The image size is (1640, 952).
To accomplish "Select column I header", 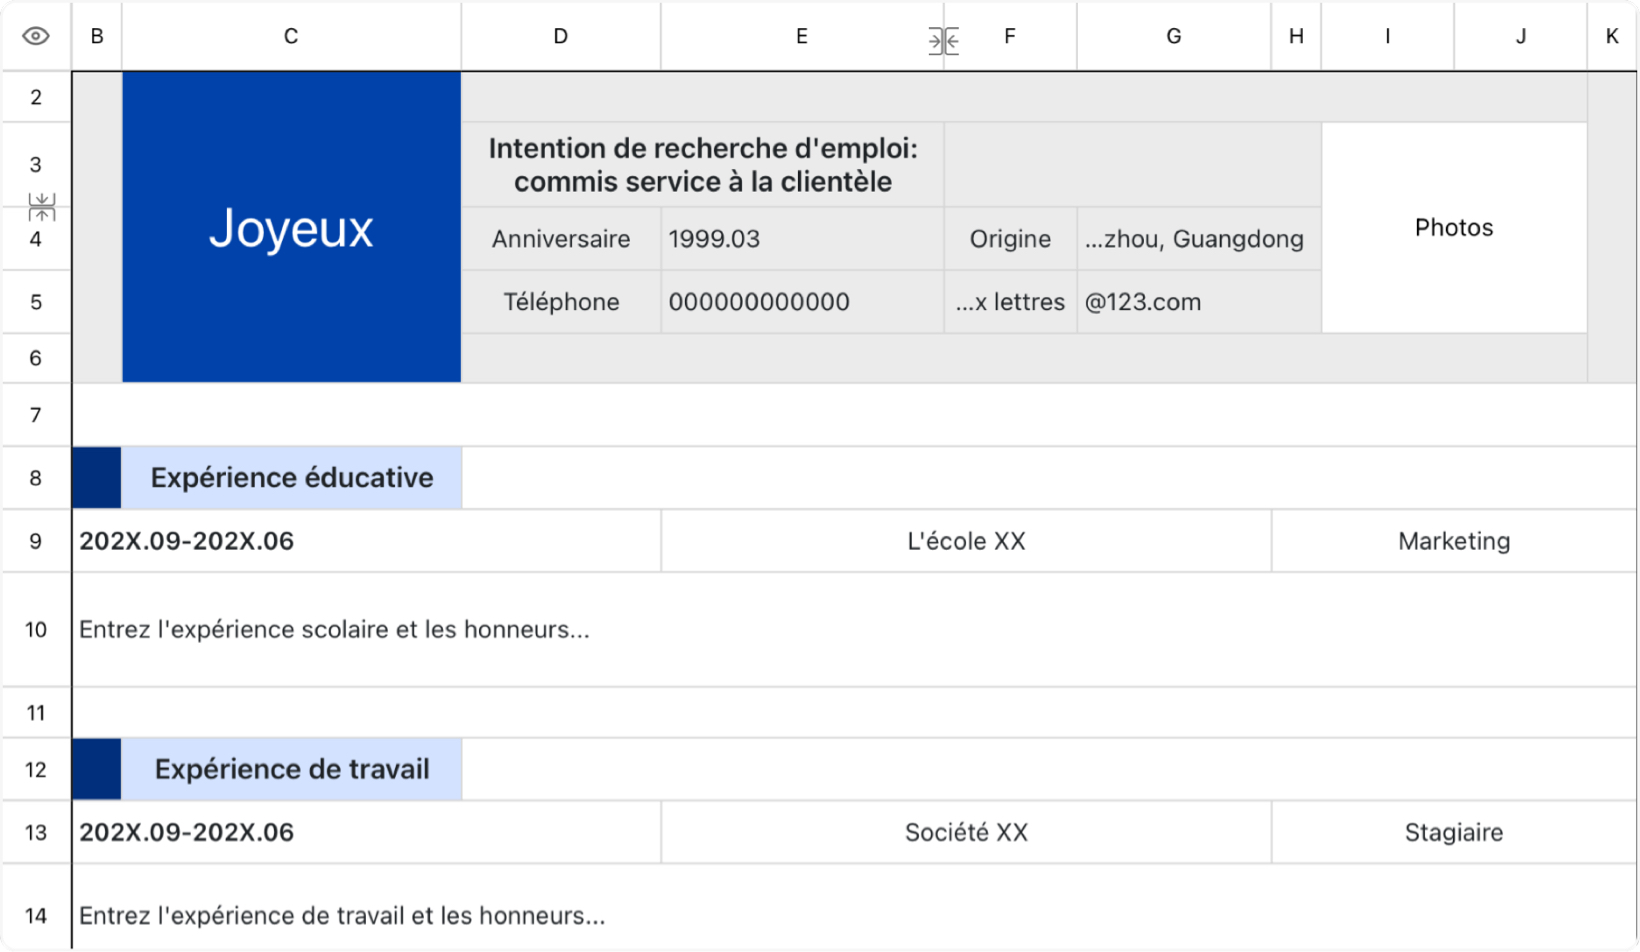I will point(1387,36).
